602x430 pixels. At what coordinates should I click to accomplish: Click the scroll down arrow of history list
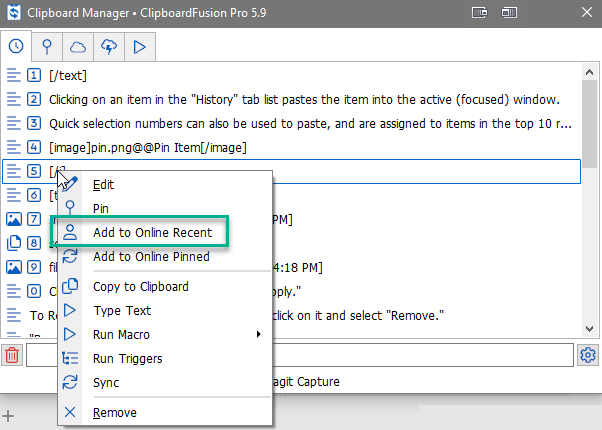(589, 329)
